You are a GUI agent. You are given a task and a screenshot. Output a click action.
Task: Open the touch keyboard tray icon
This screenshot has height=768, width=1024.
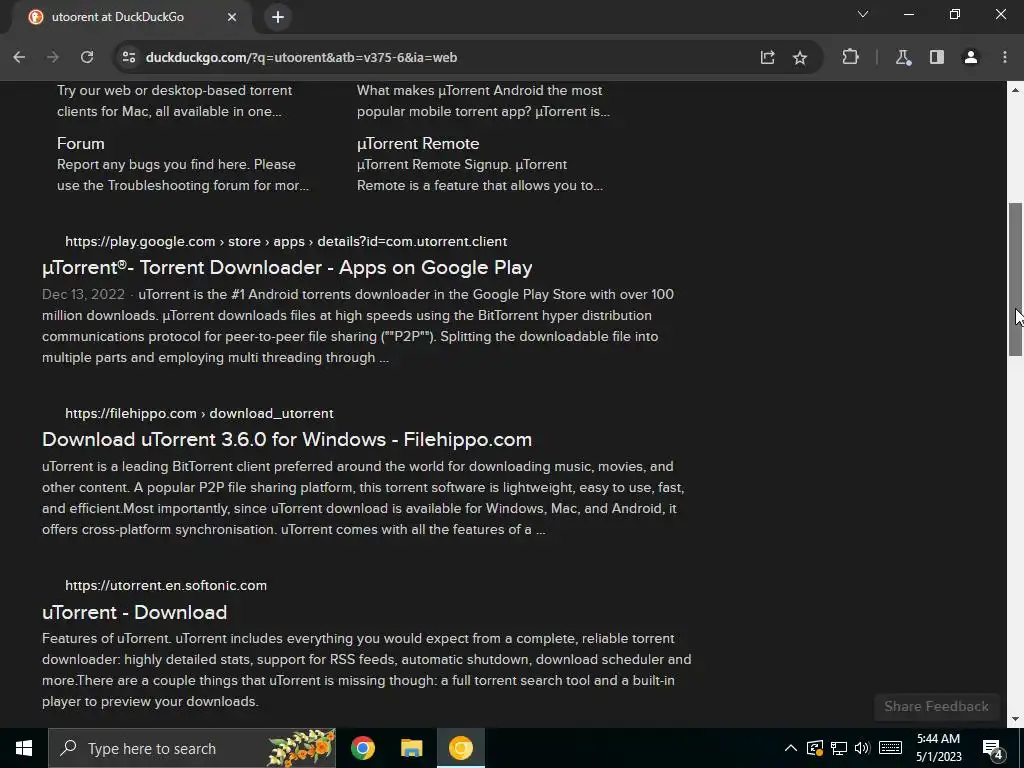click(890, 748)
